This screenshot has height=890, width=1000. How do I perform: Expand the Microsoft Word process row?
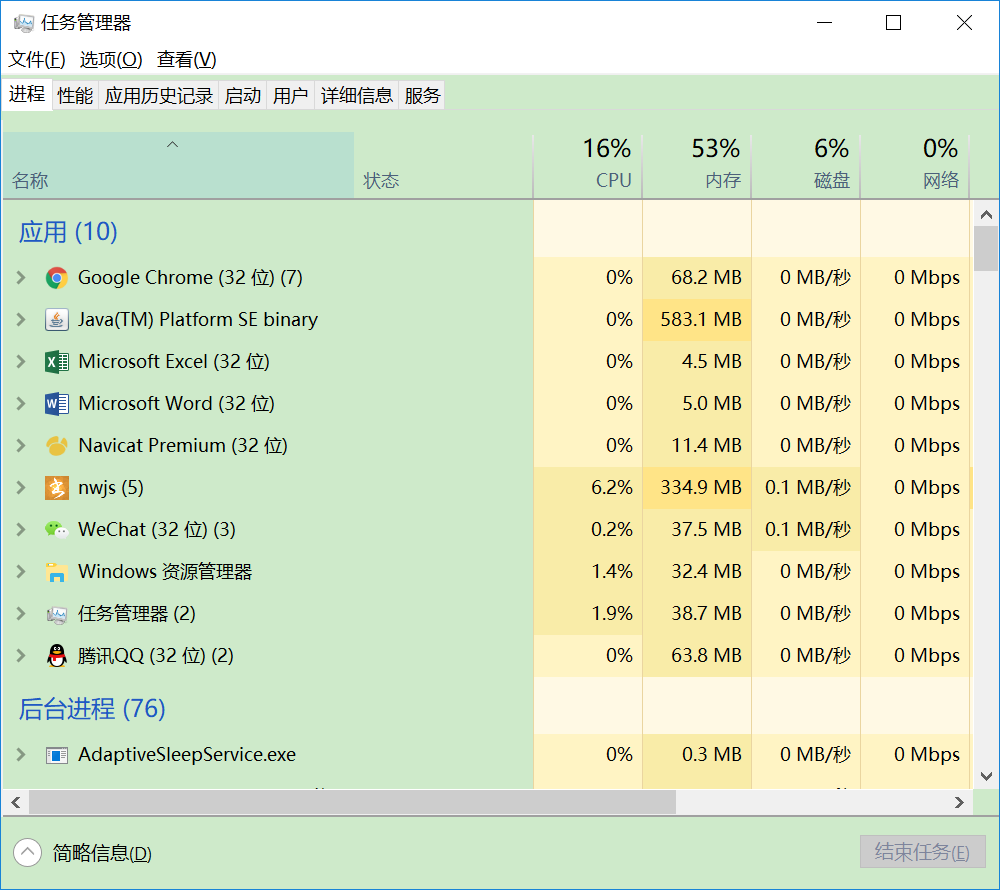tap(21, 404)
